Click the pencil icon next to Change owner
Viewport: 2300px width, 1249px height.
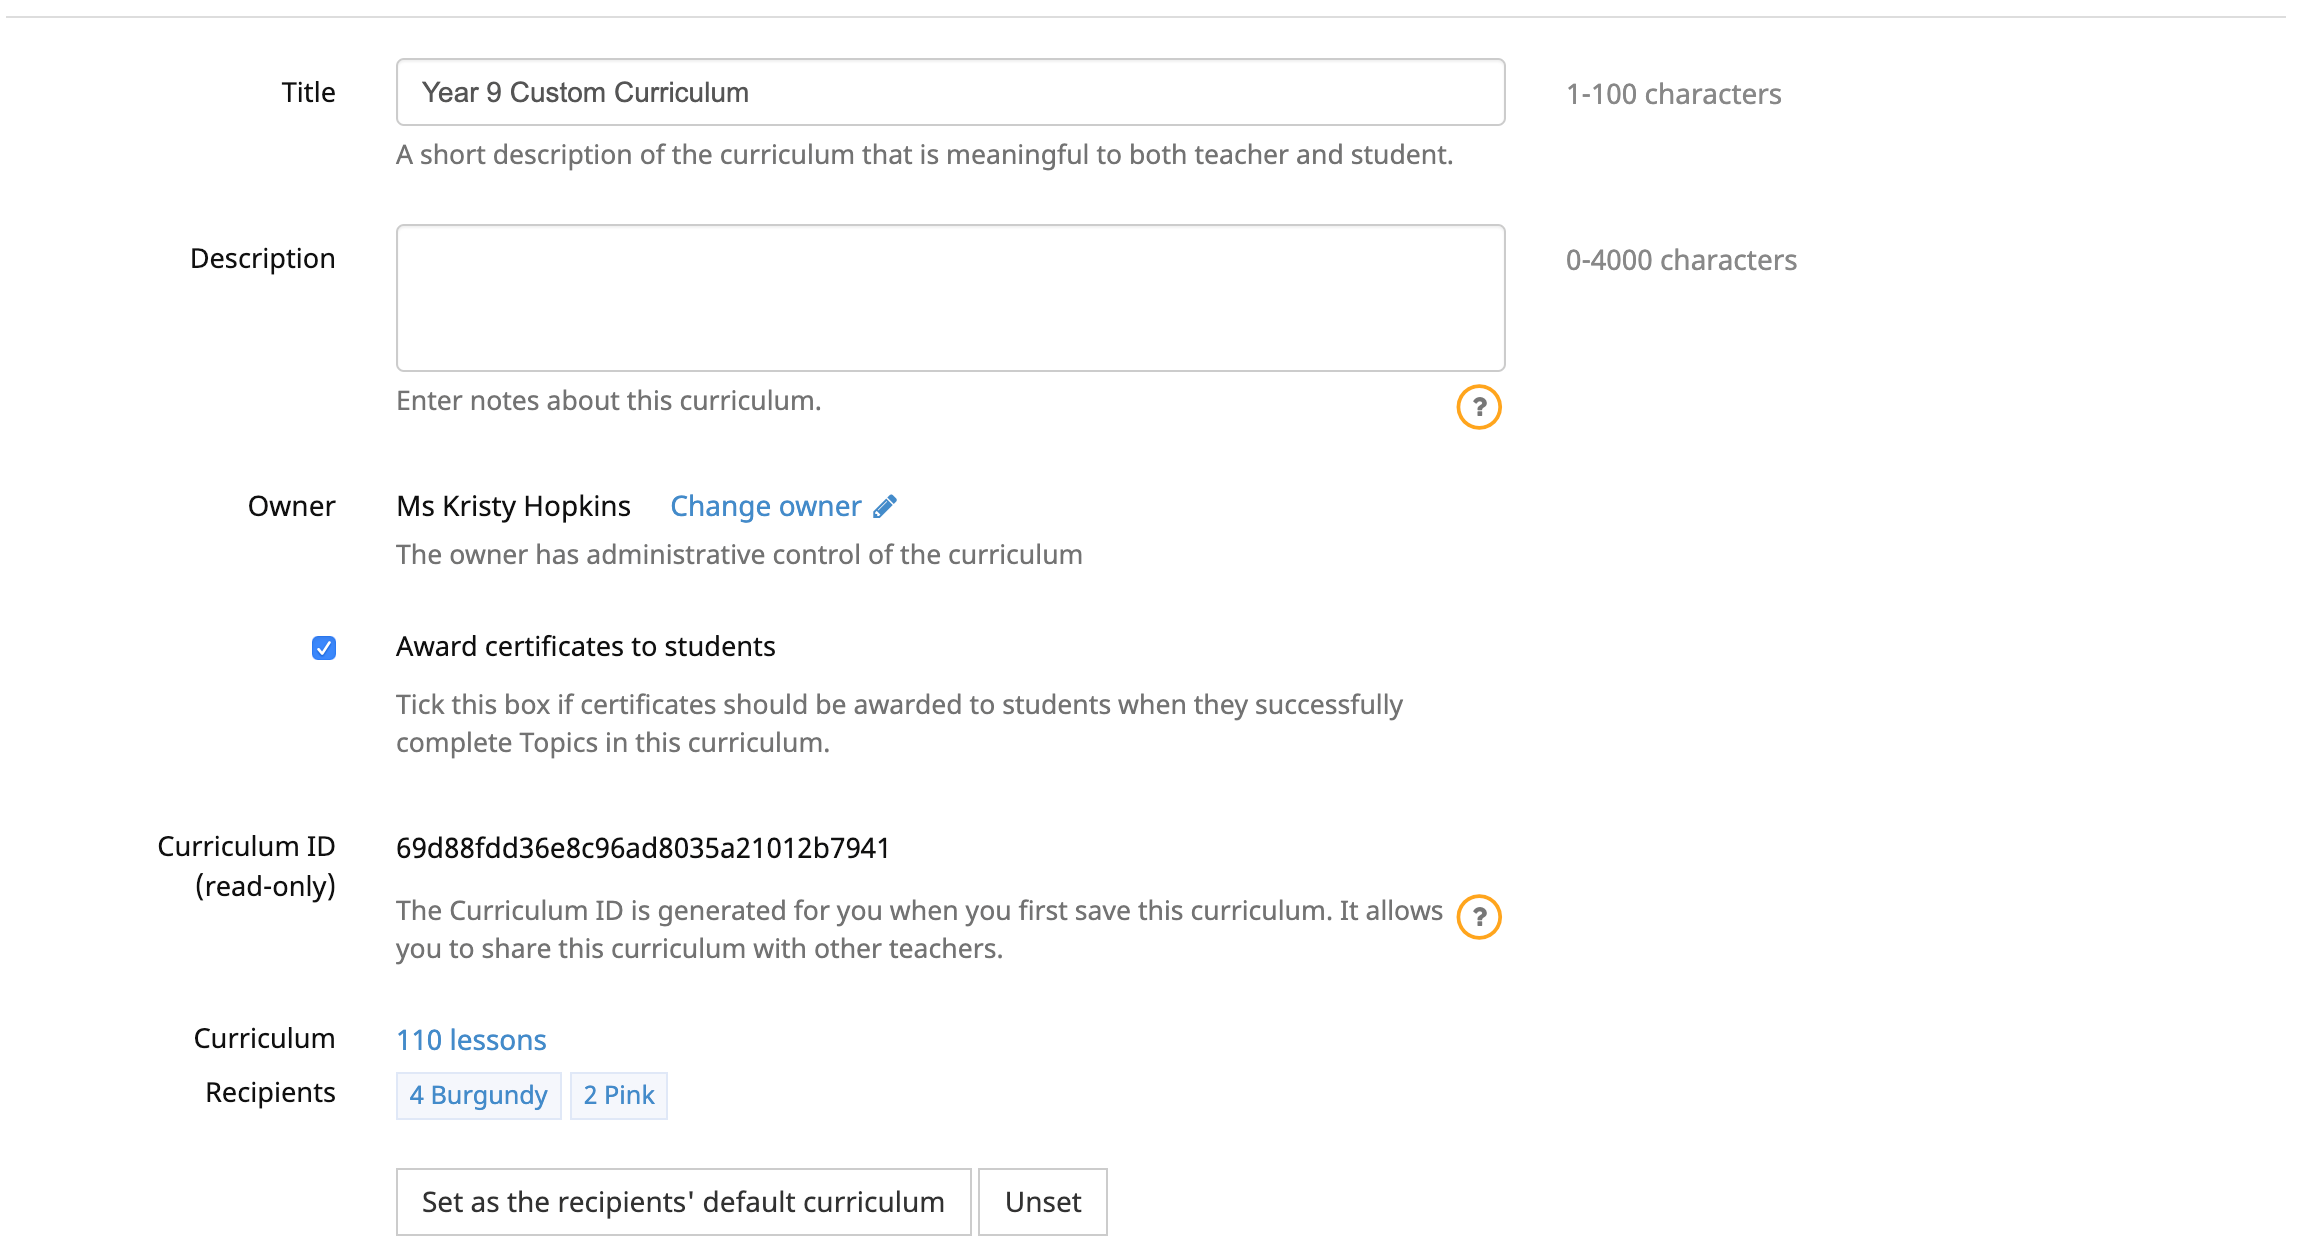click(x=884, y=507)
